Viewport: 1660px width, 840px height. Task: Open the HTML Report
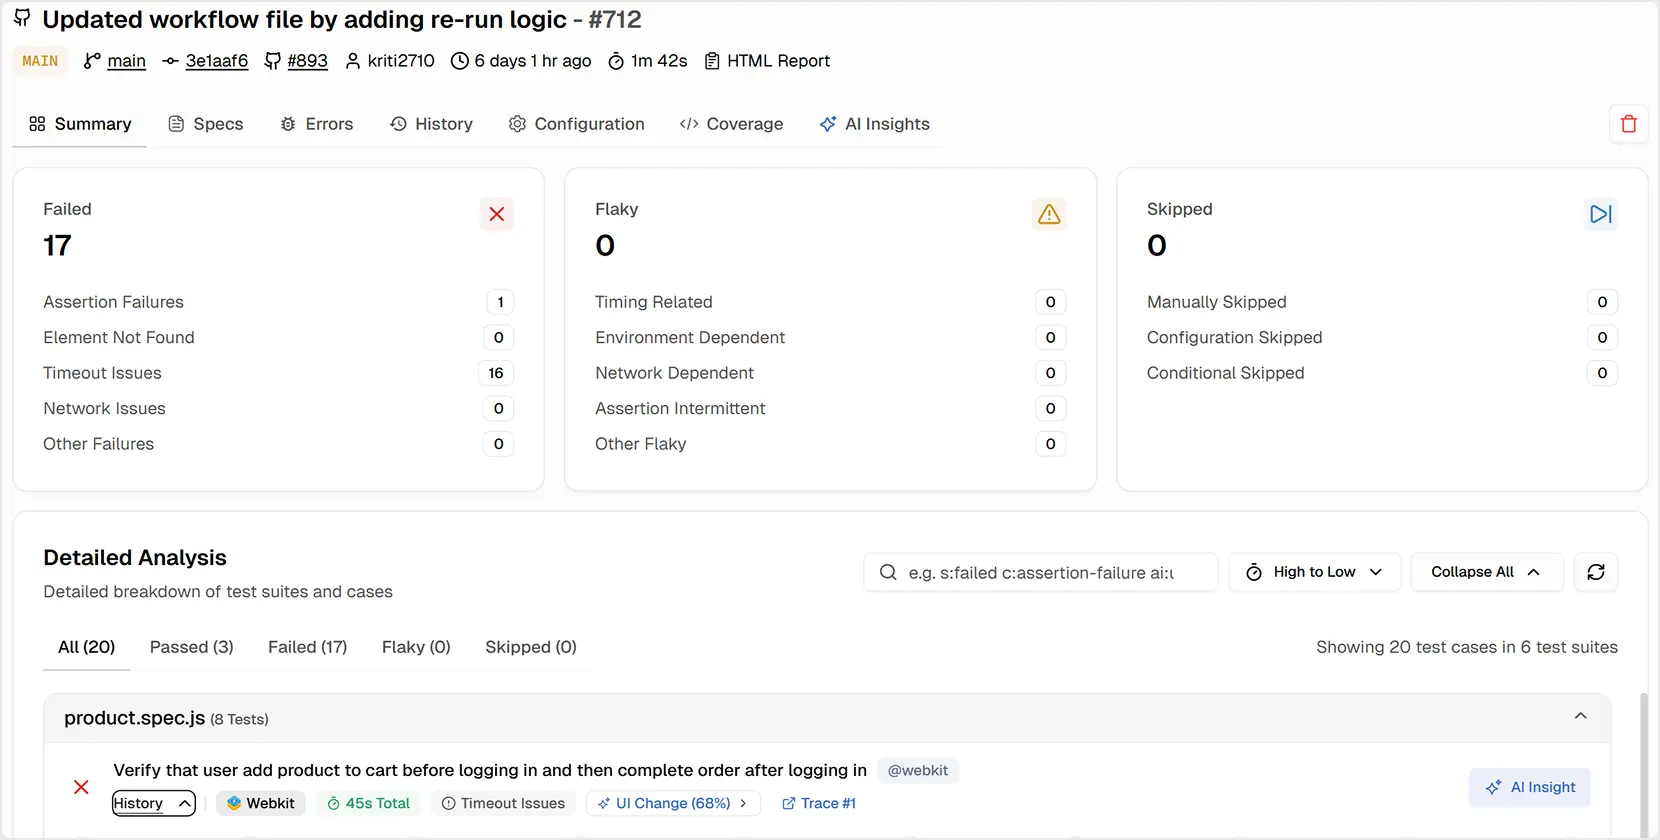767,61
